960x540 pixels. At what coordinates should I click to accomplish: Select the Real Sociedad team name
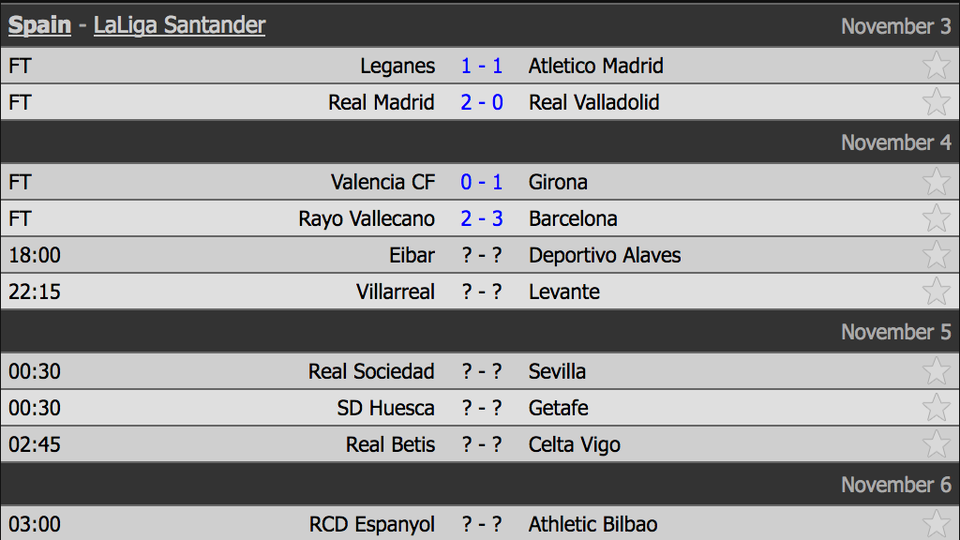pos(371,372)
